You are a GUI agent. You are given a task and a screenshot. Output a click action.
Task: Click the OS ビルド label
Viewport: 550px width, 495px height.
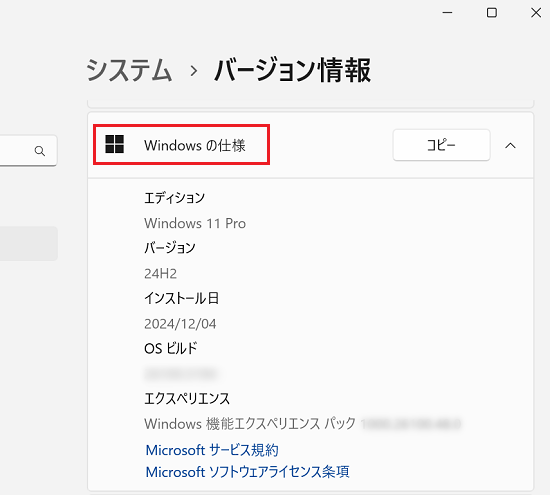(x=171, y=348)
